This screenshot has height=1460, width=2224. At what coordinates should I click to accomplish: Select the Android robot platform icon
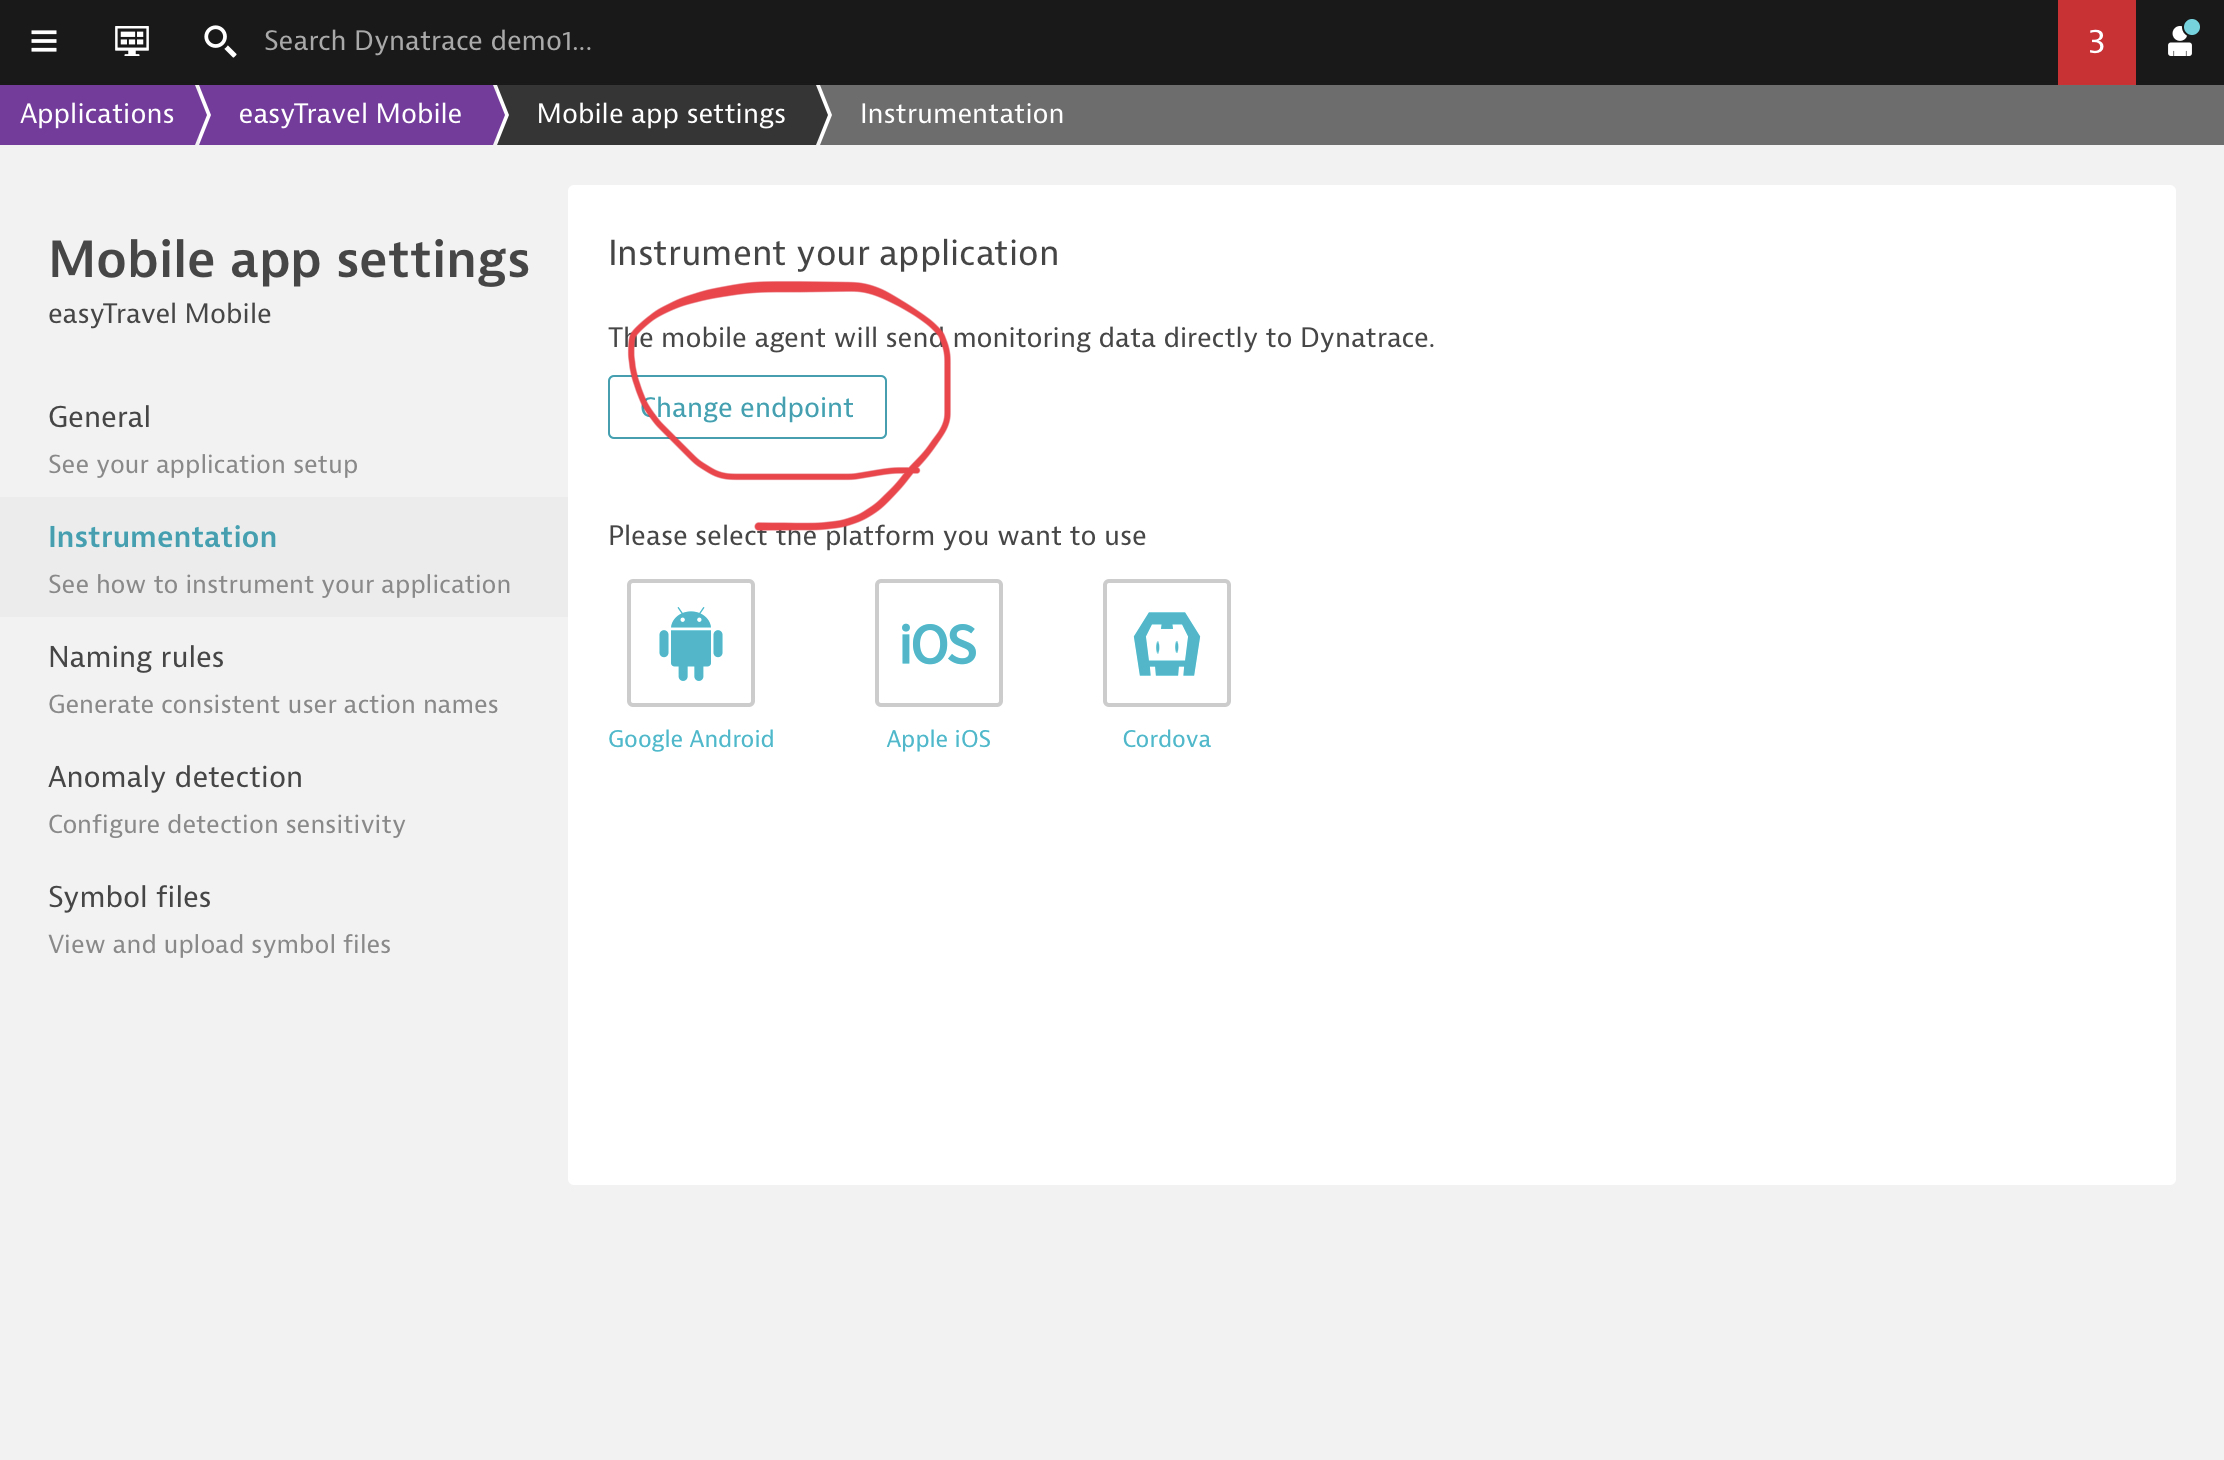click(x=691, y=643)
